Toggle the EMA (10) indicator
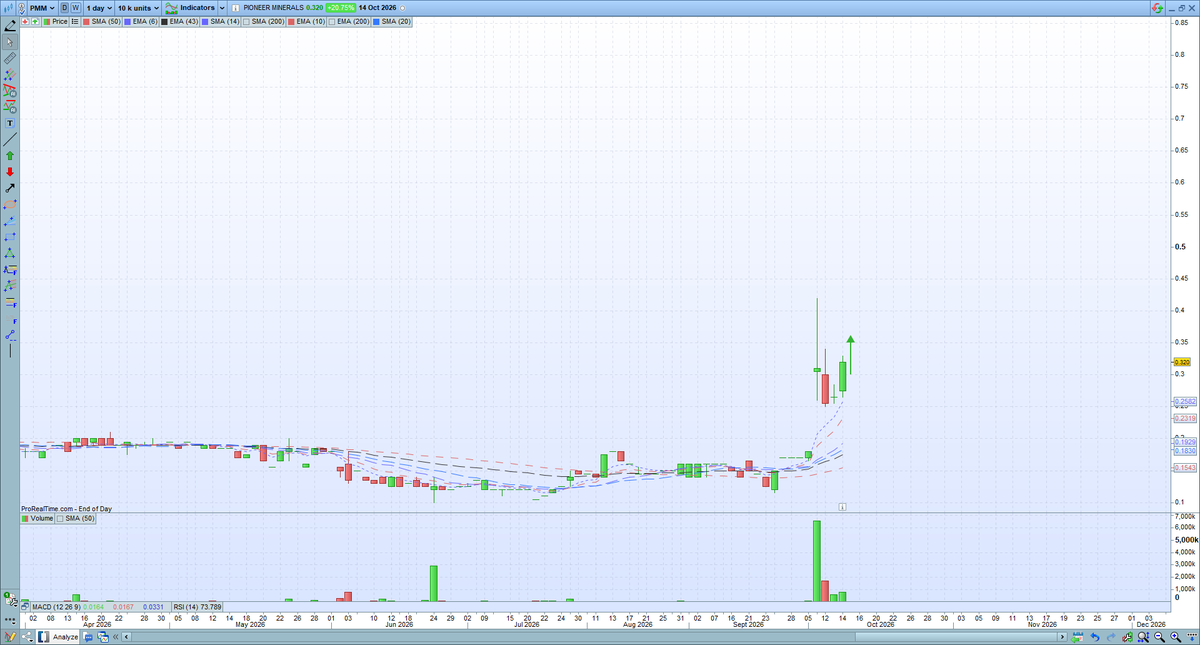The height and width of the screenshot is (645, 1200). (x=307, y=21)
